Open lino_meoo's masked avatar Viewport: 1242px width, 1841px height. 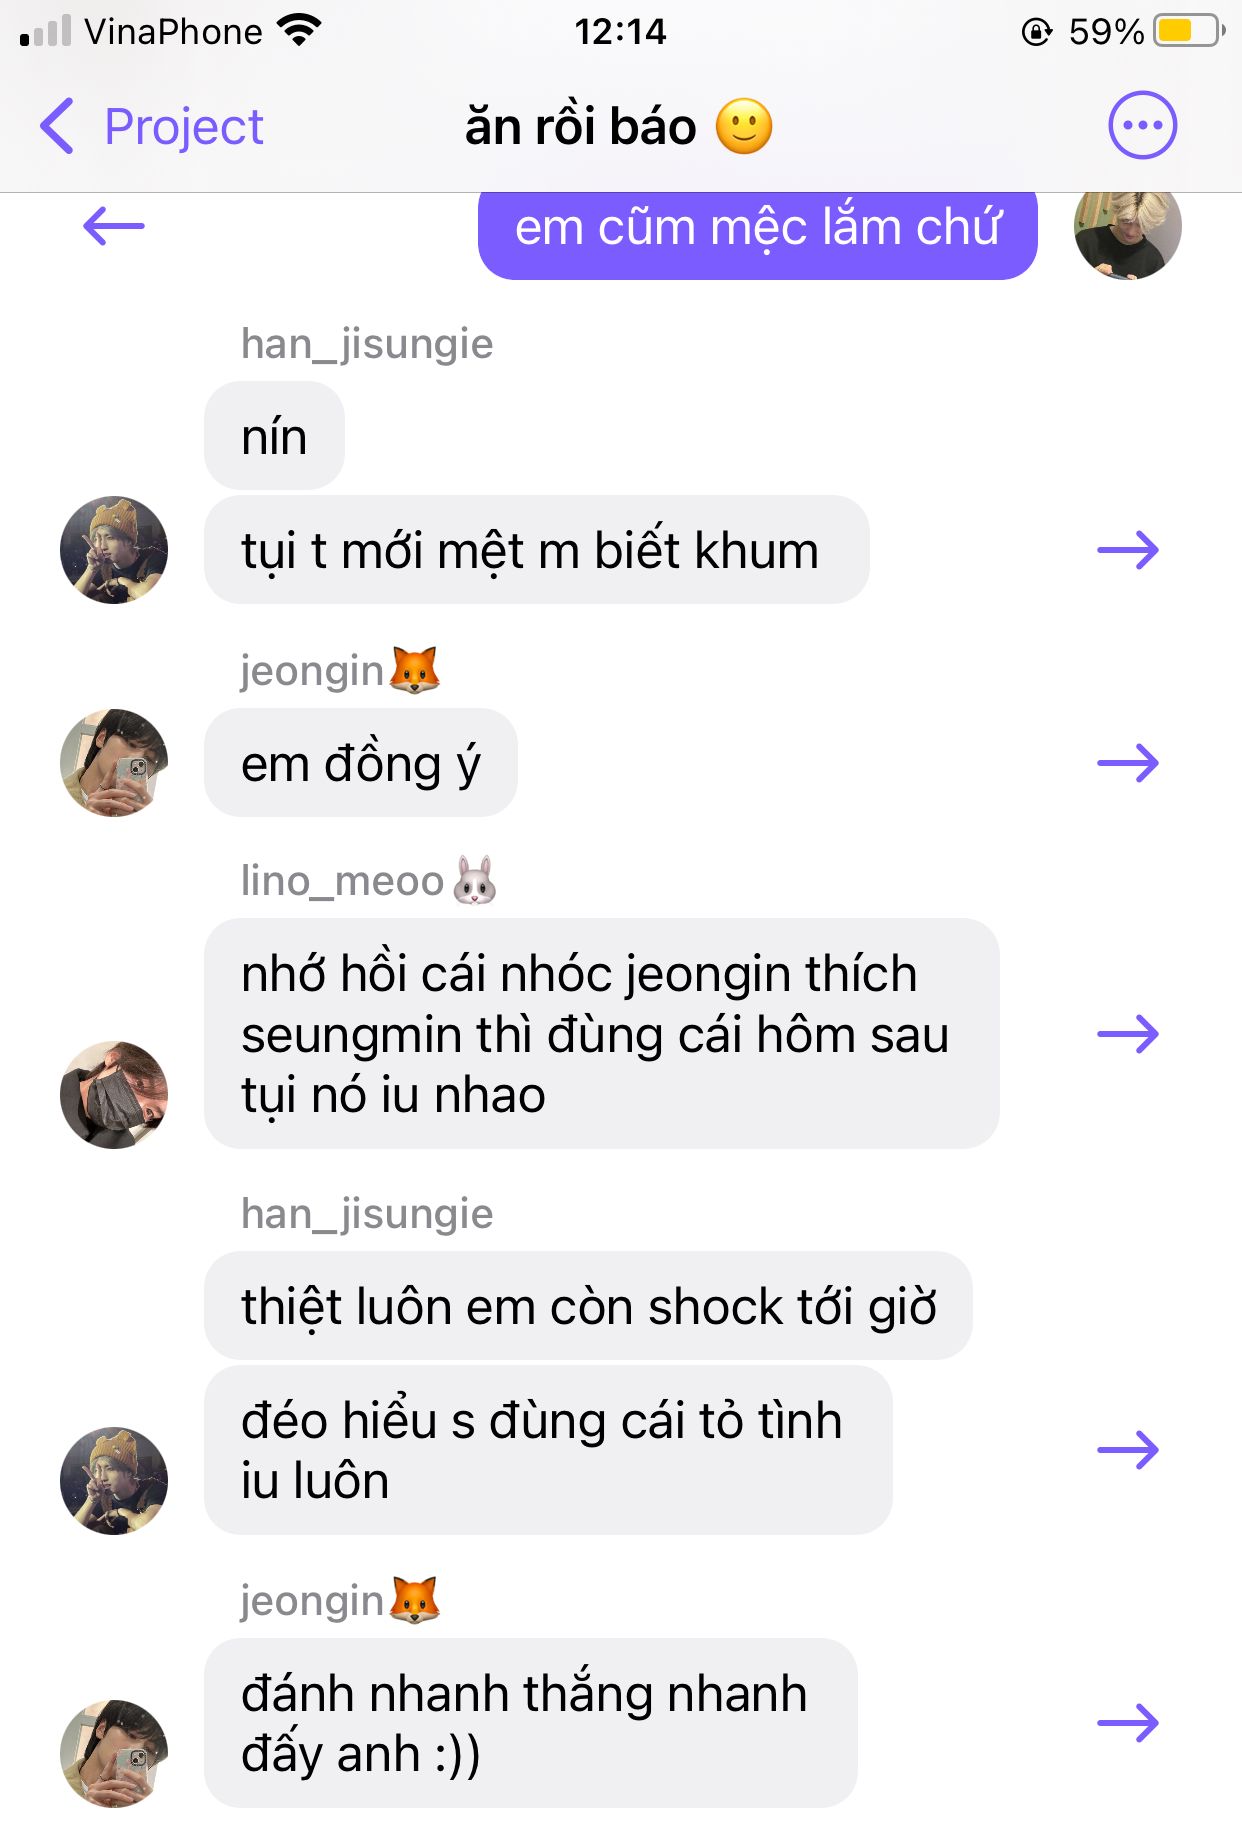coord(114,1095)
